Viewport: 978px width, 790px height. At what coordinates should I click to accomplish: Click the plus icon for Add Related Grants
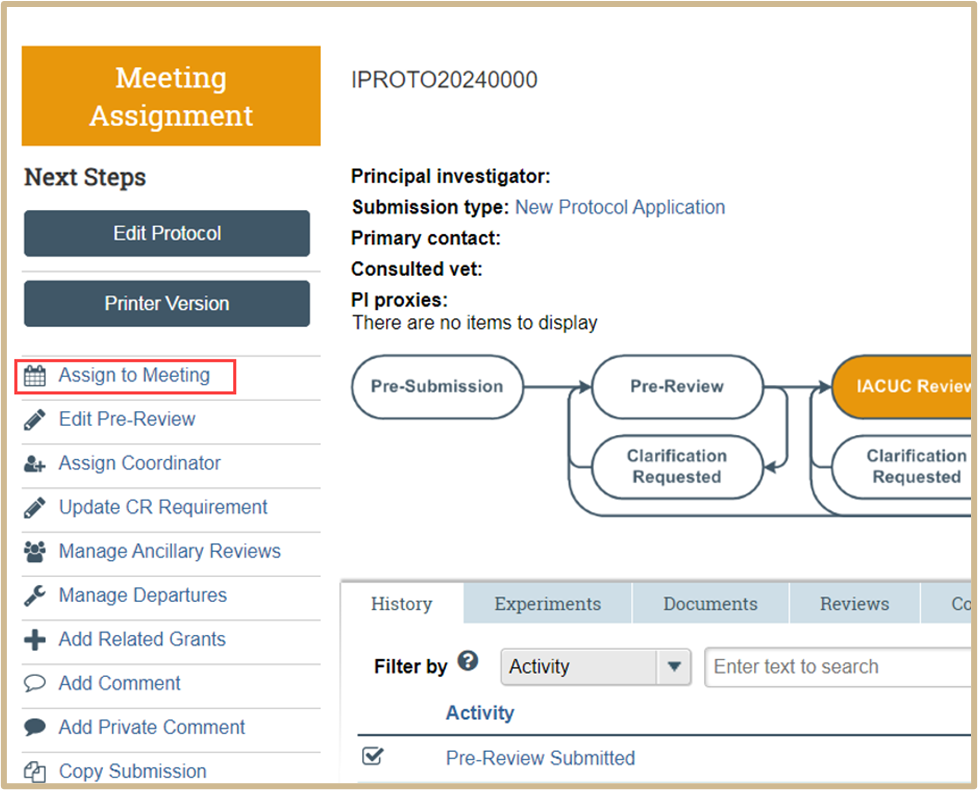[35, 640]
